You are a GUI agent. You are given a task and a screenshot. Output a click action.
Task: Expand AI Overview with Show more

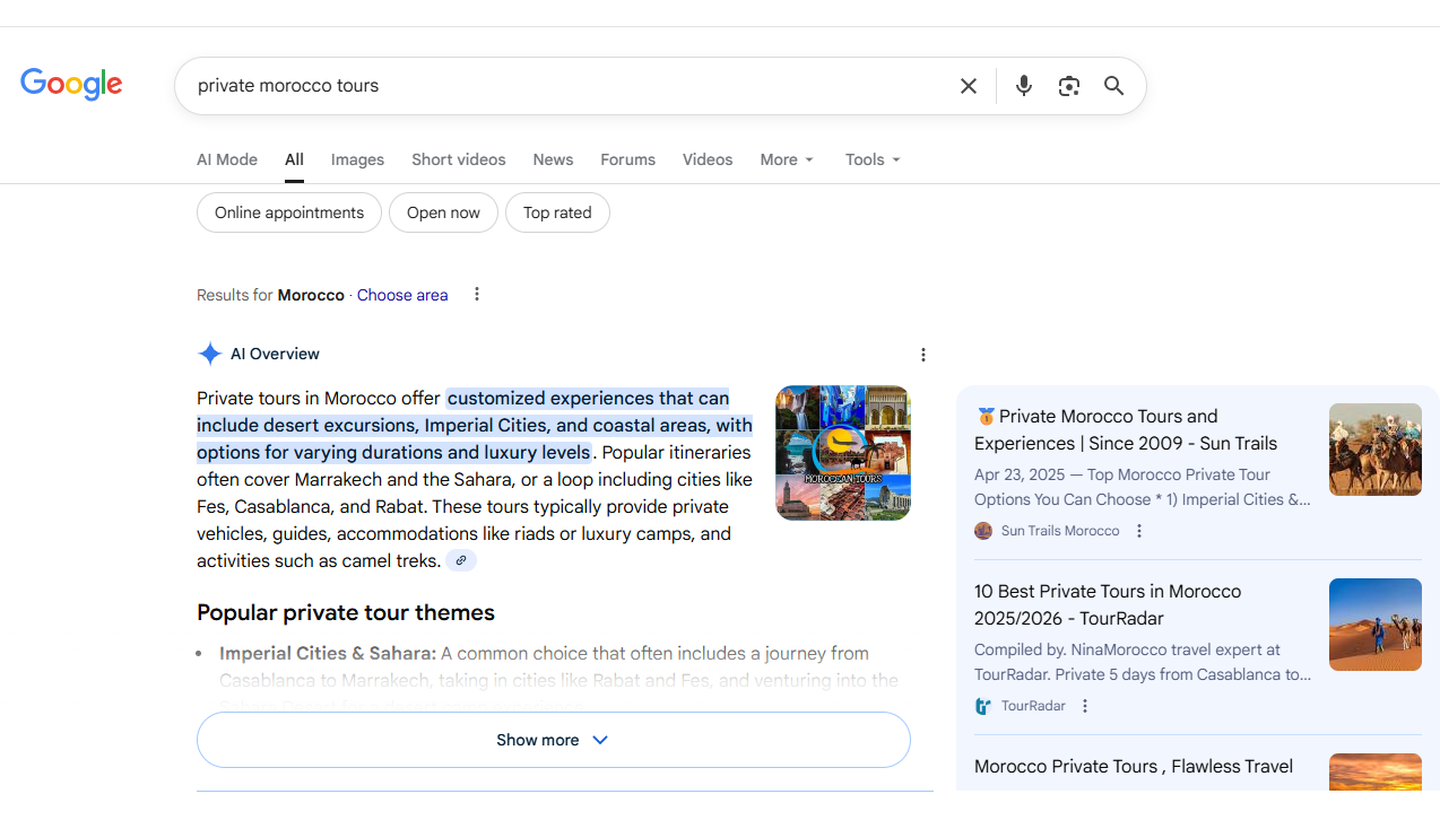pos(554,740)
